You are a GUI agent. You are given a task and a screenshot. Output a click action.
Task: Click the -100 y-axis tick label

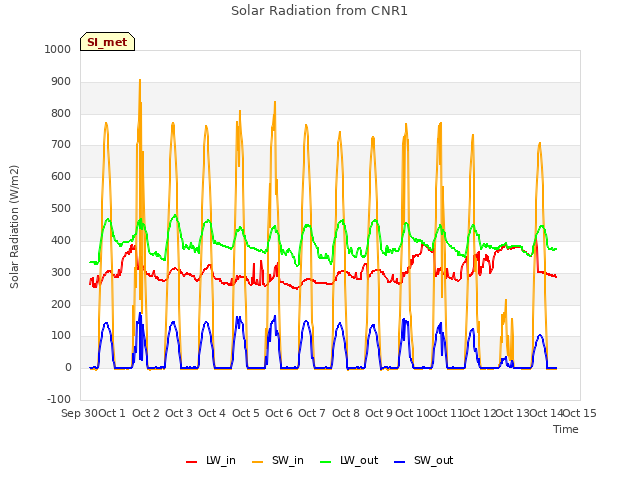point(59,399)
